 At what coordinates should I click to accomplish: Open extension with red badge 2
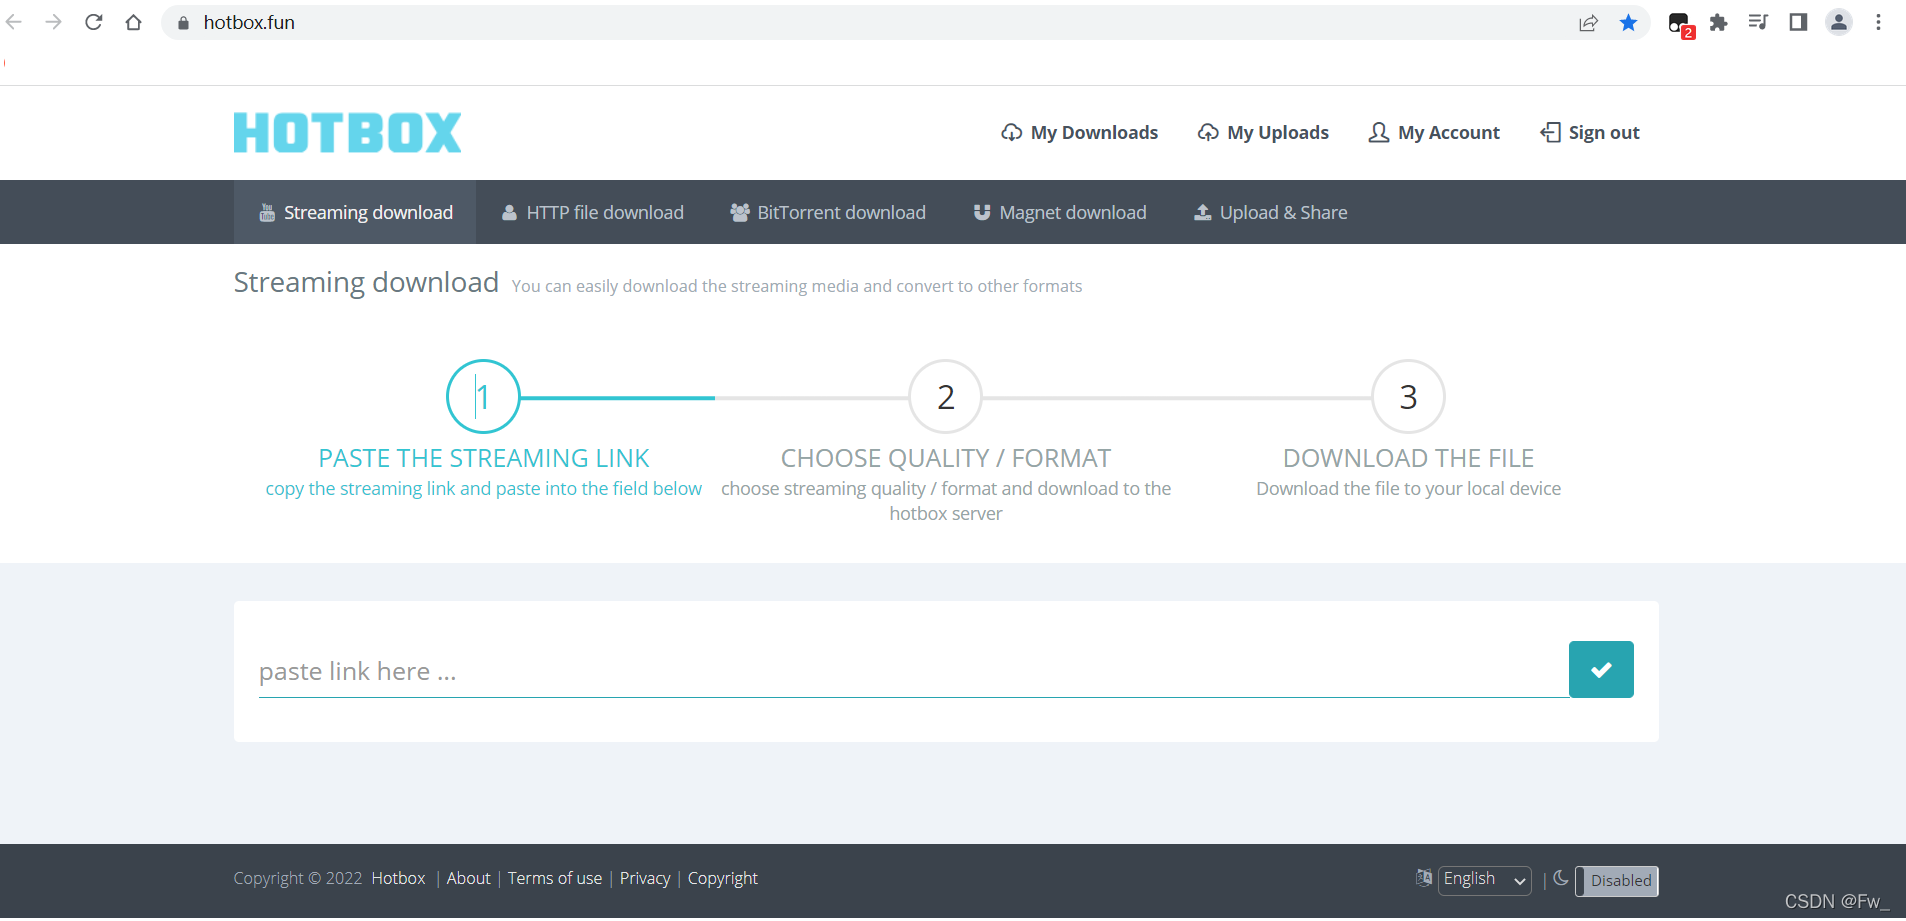pos(1680,24)
